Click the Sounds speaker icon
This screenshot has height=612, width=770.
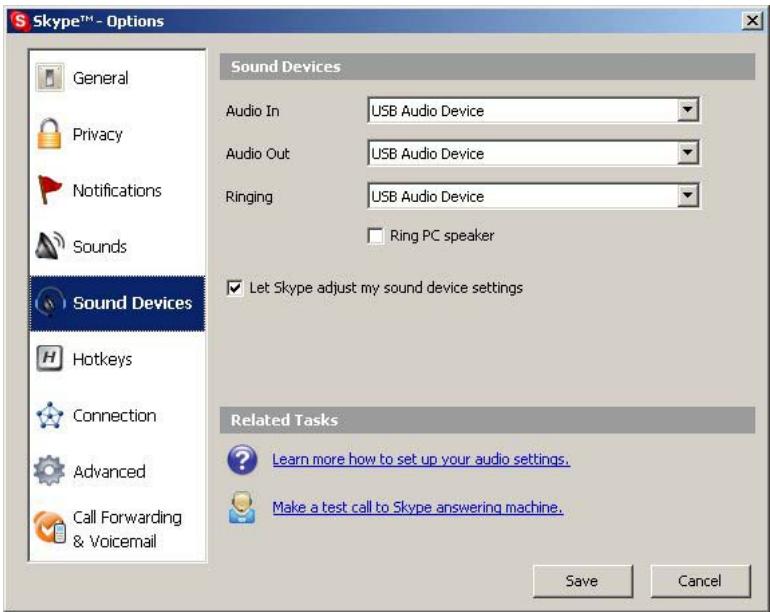pos(50,246)
